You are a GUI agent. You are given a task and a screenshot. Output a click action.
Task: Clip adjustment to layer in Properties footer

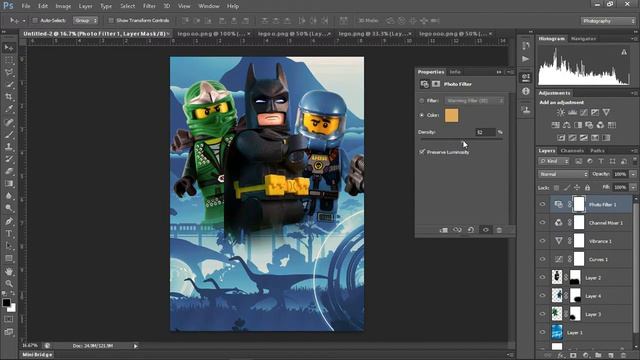444,230
